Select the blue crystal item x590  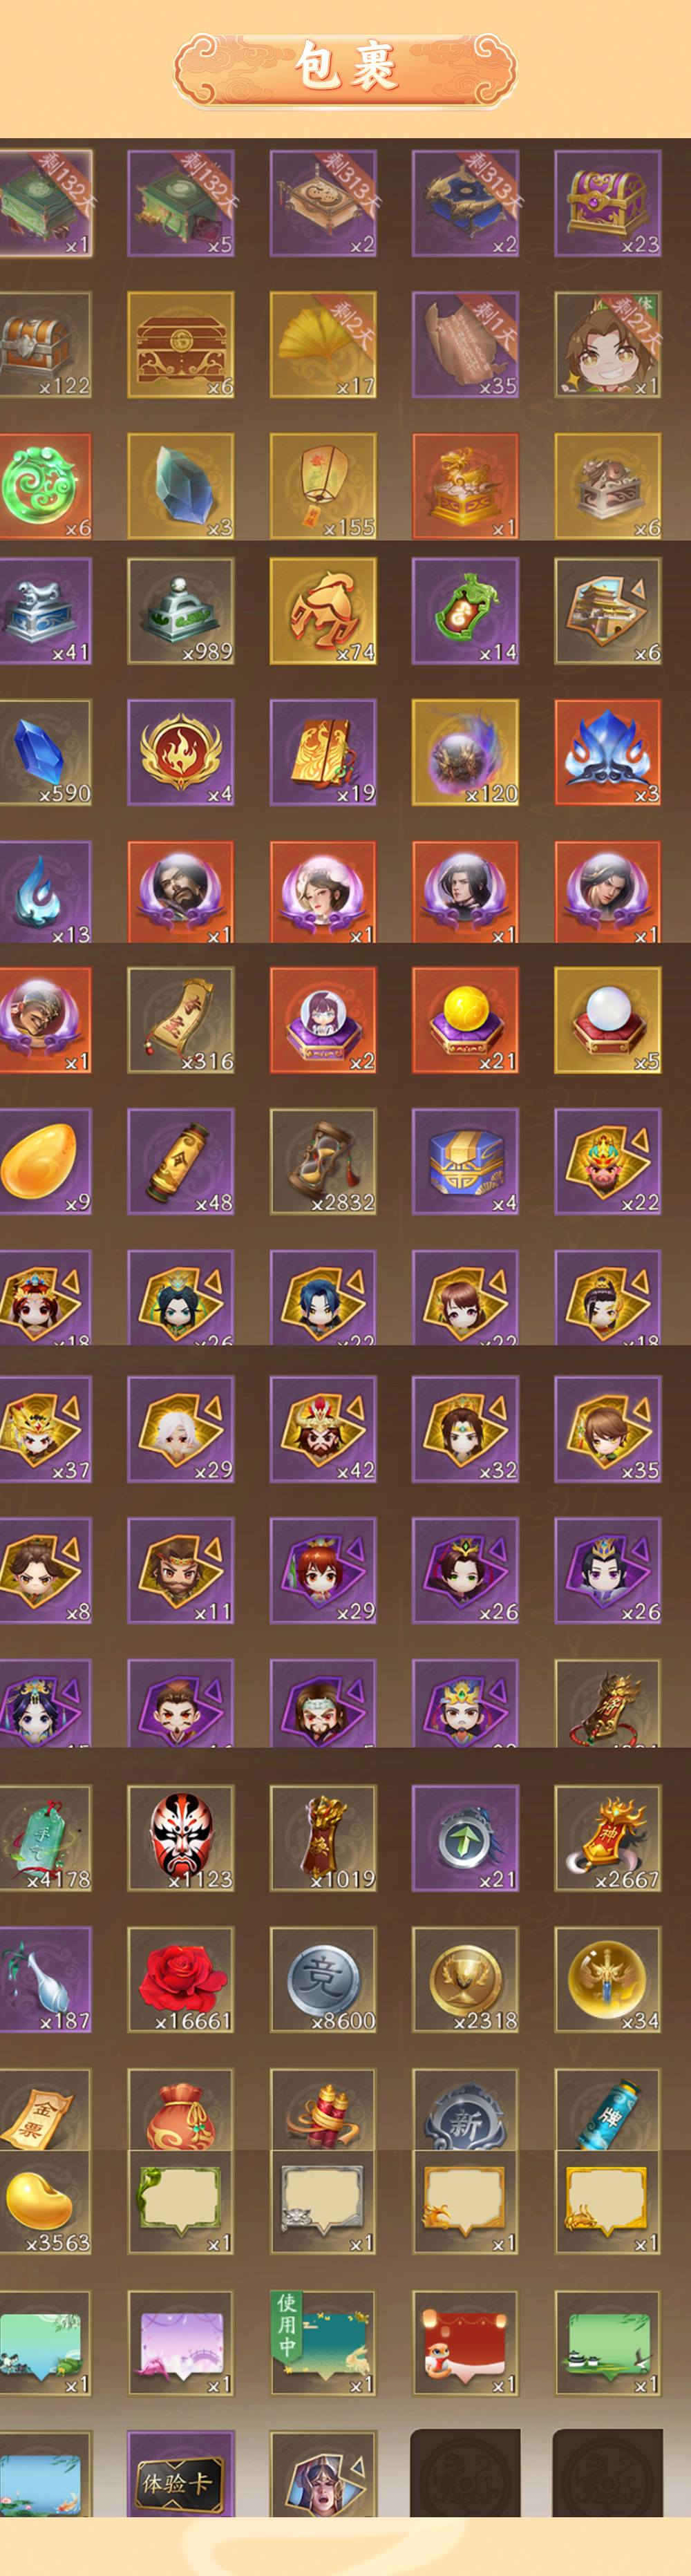(44, 752)
